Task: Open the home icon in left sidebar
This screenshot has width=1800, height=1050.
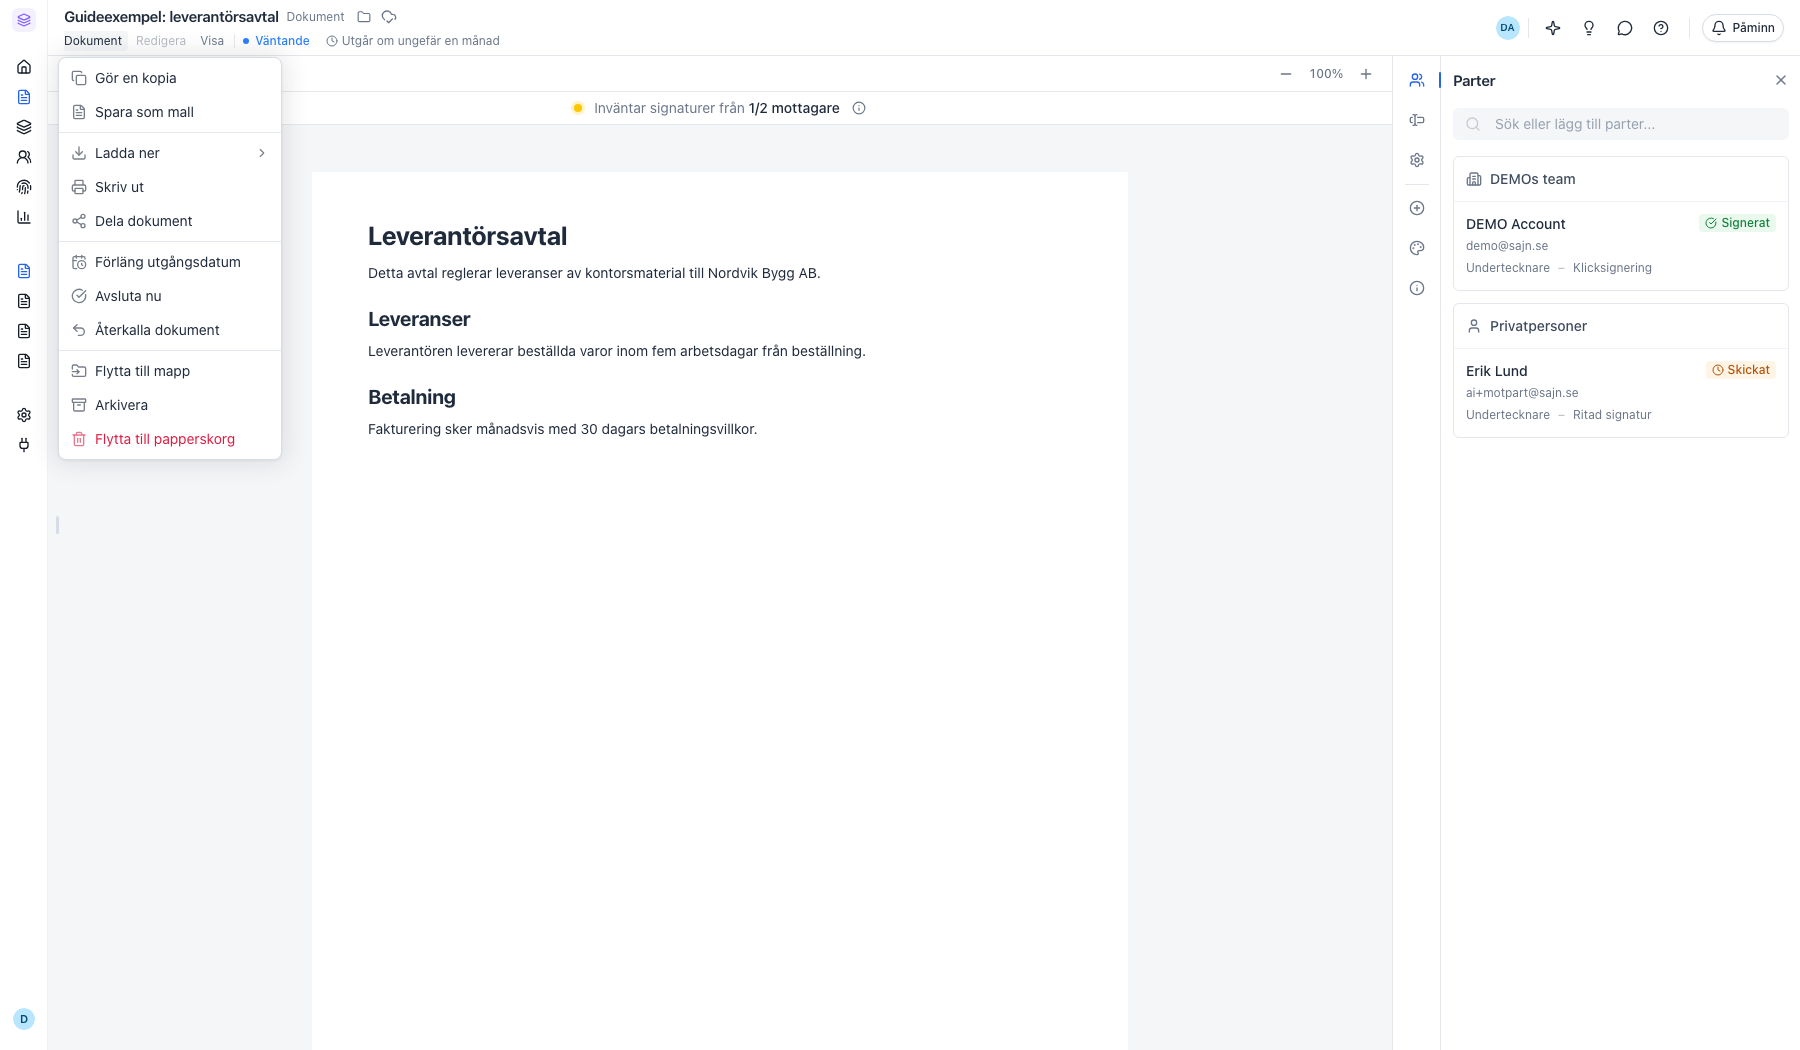Action: (x=24, y=67)
